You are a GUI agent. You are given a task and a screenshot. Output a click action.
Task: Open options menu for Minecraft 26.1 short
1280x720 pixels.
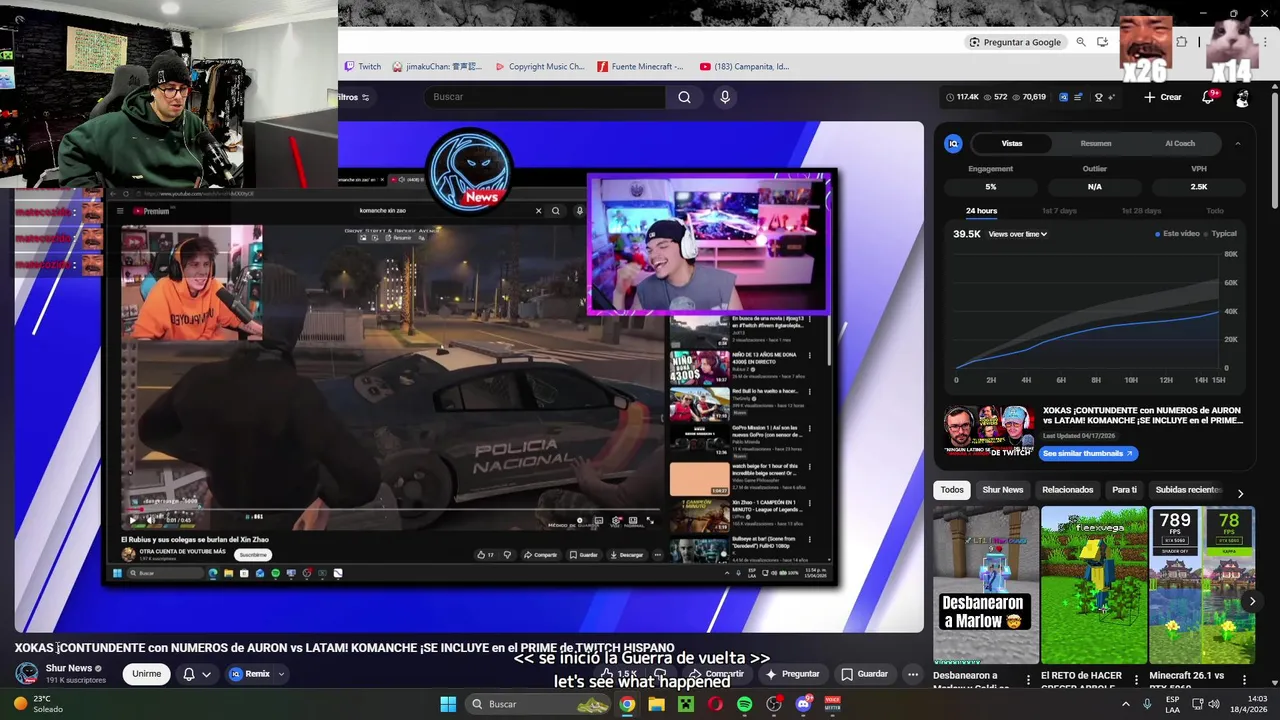pyautogui.click(x=1244, y=680)
